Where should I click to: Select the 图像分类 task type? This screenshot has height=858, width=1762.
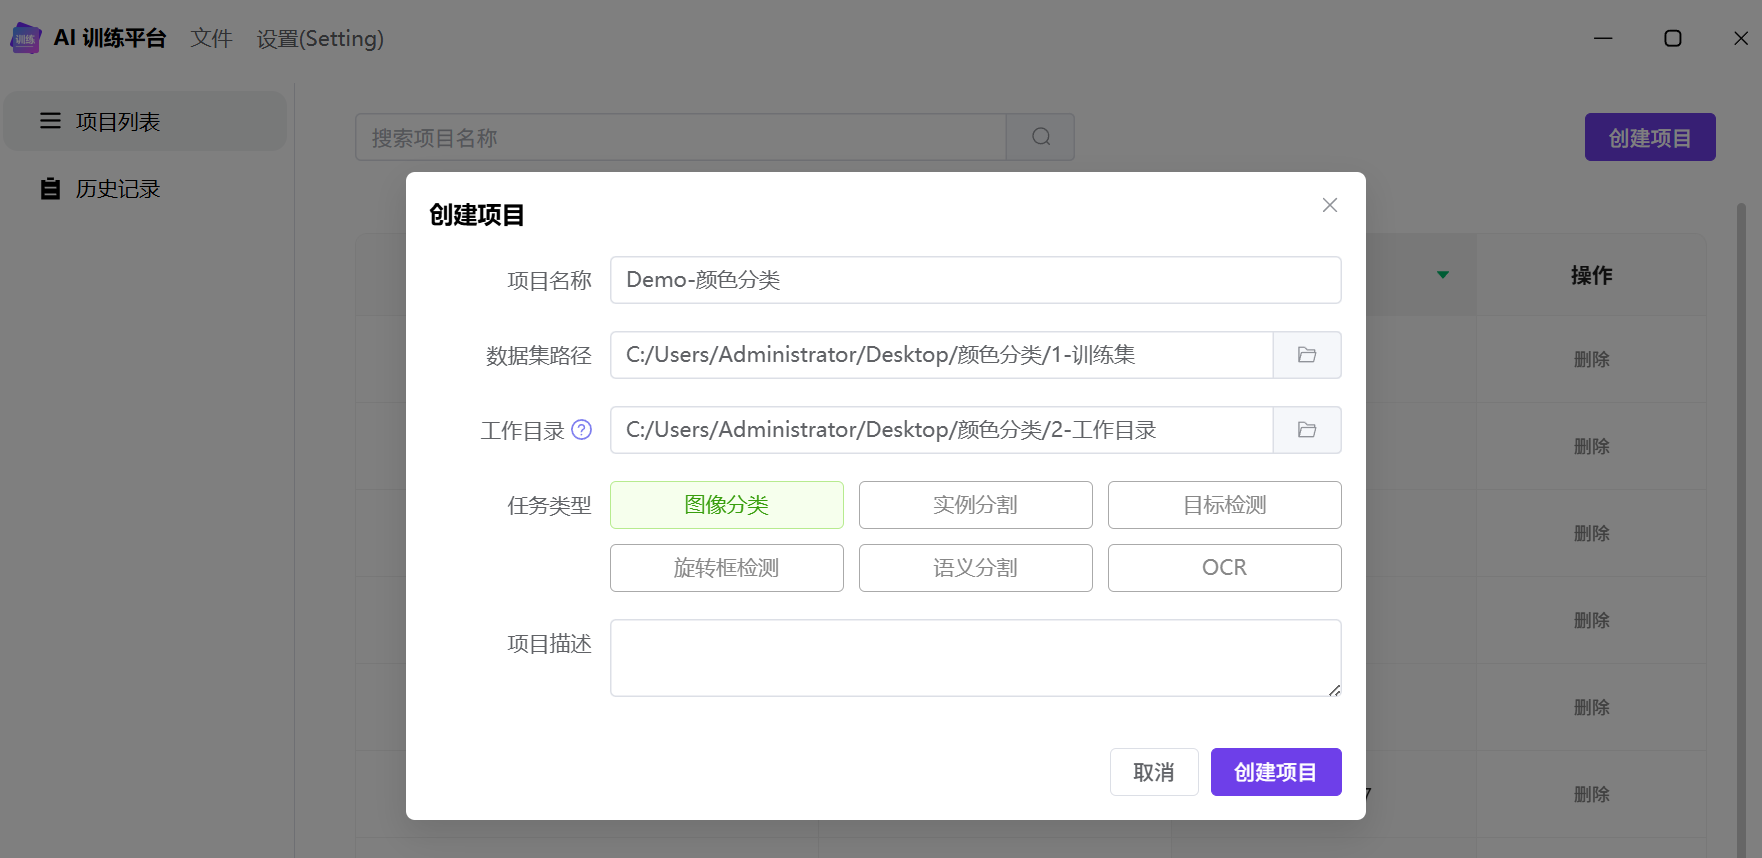(726, 505)
